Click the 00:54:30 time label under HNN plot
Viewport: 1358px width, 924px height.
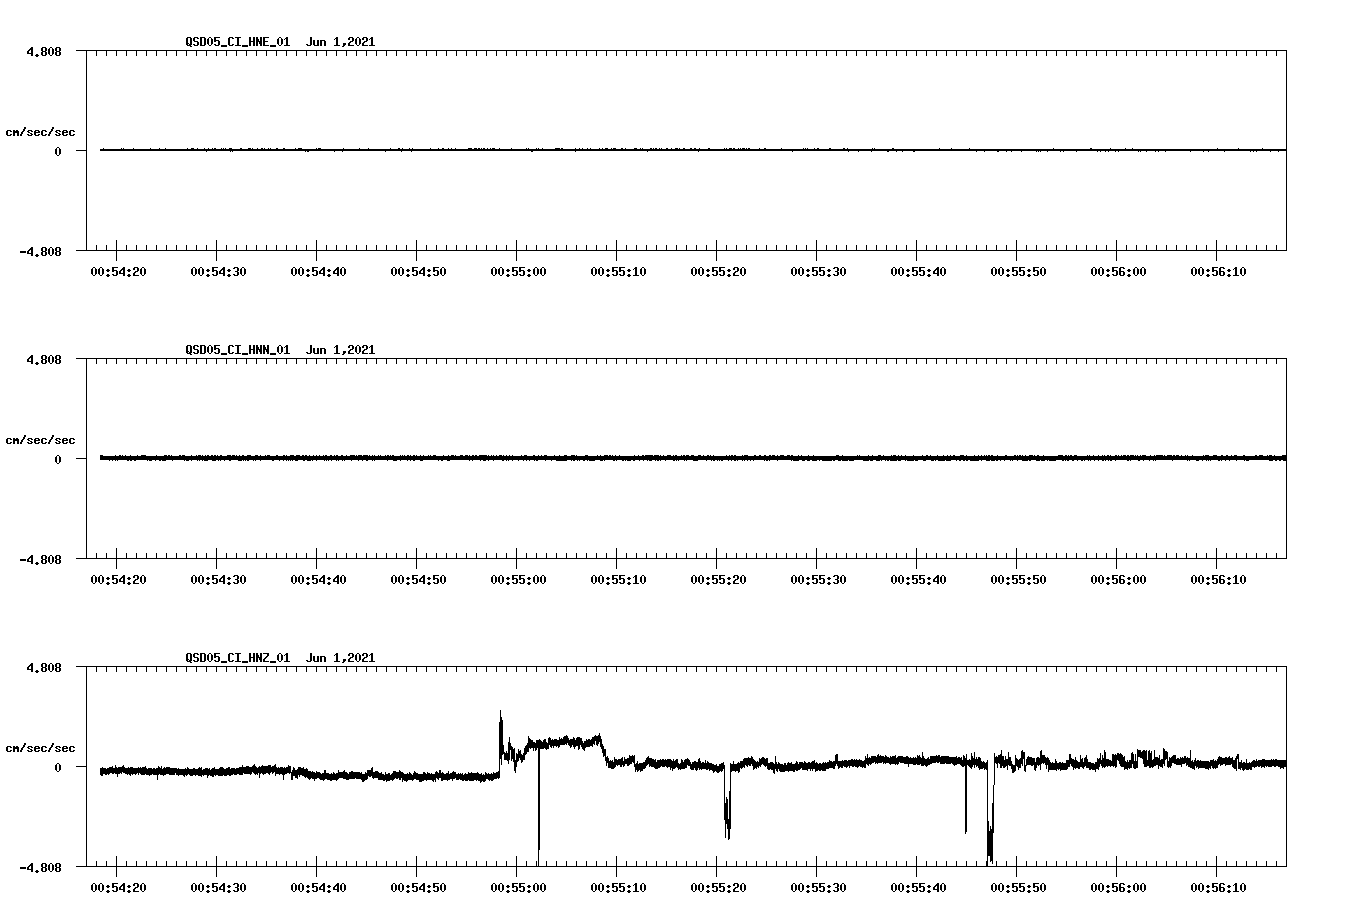[218, 580]
